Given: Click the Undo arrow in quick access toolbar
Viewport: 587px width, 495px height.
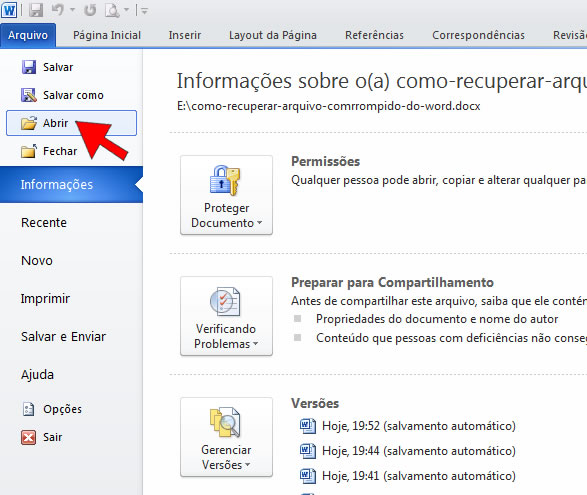Looking at the screenshot, I should (x=58, y=10).
